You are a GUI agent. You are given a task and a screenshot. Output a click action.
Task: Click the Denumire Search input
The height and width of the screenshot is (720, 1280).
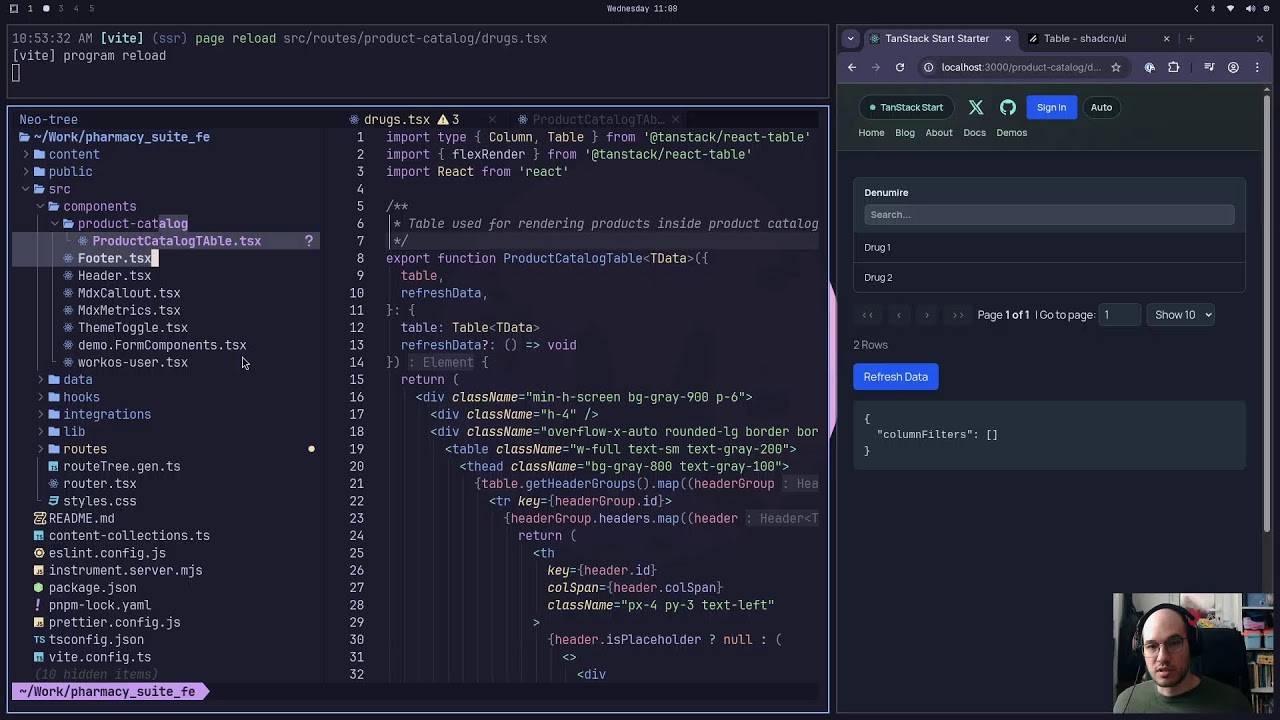pyautogui.click(x=1049, y=214)
